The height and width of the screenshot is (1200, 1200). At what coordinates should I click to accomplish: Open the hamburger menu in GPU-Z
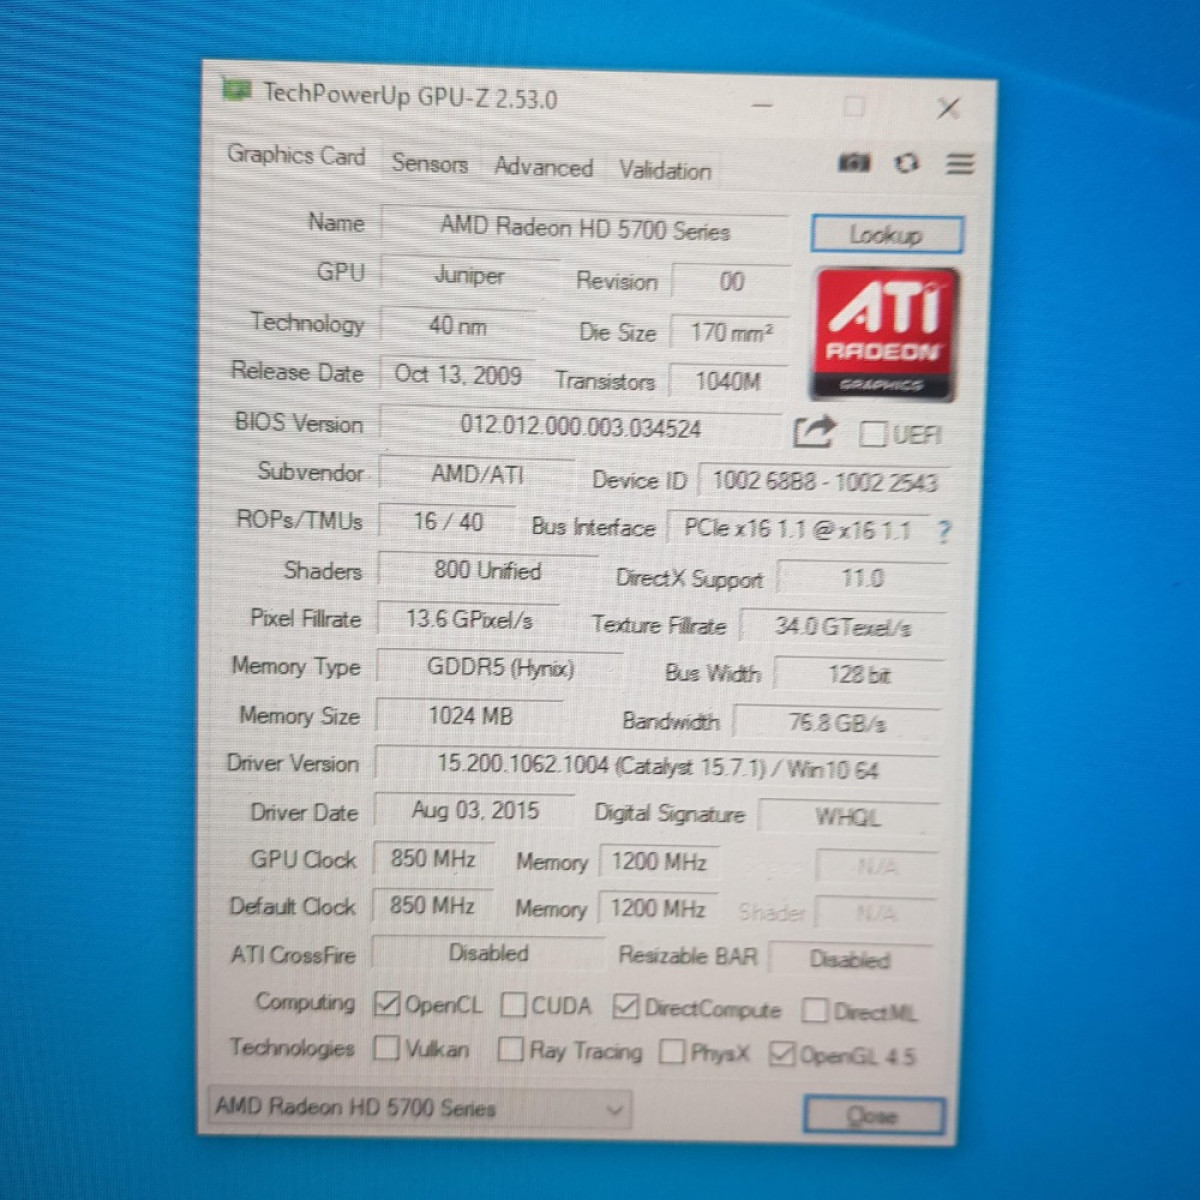click(x=960, y=164)
